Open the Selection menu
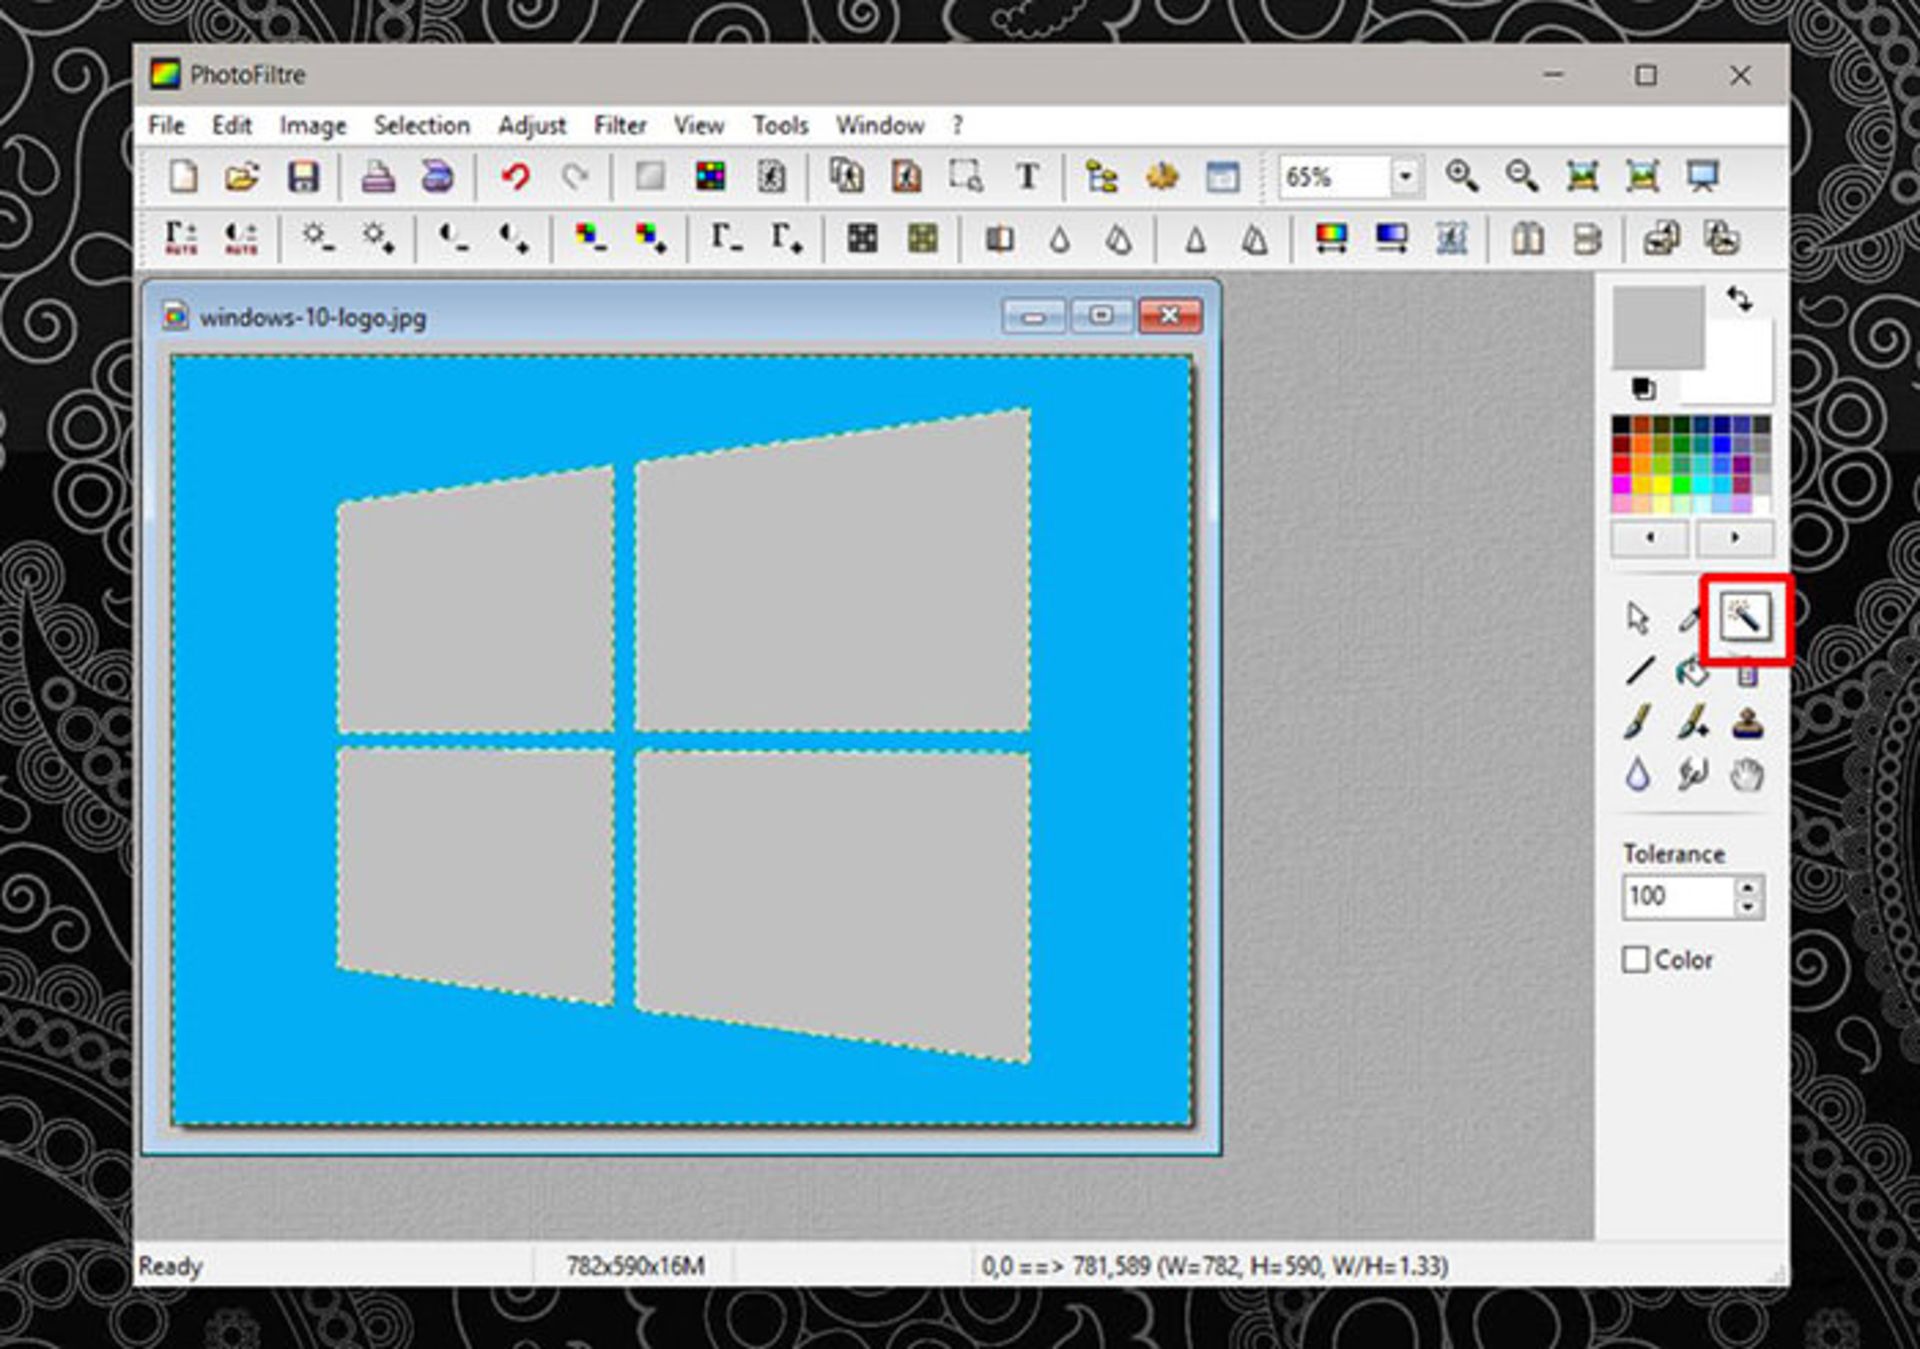The image size is (1920, 1349). (421, 125)
